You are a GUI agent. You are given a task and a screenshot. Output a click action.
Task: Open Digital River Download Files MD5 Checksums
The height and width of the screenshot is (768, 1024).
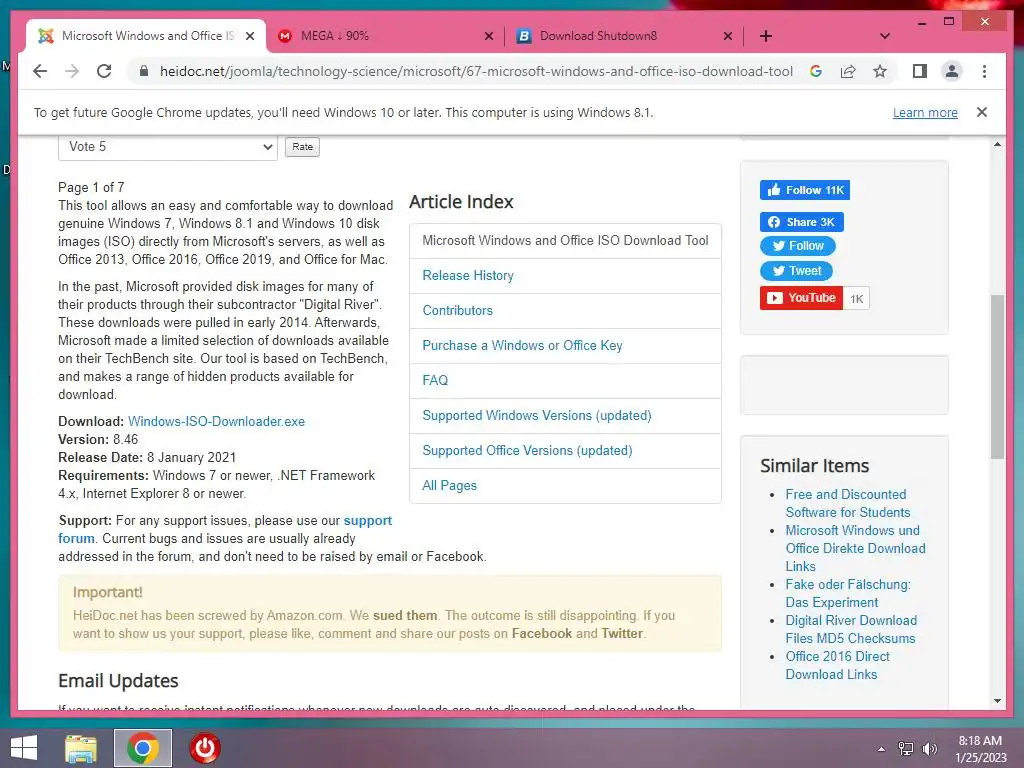tap(851, 630)
